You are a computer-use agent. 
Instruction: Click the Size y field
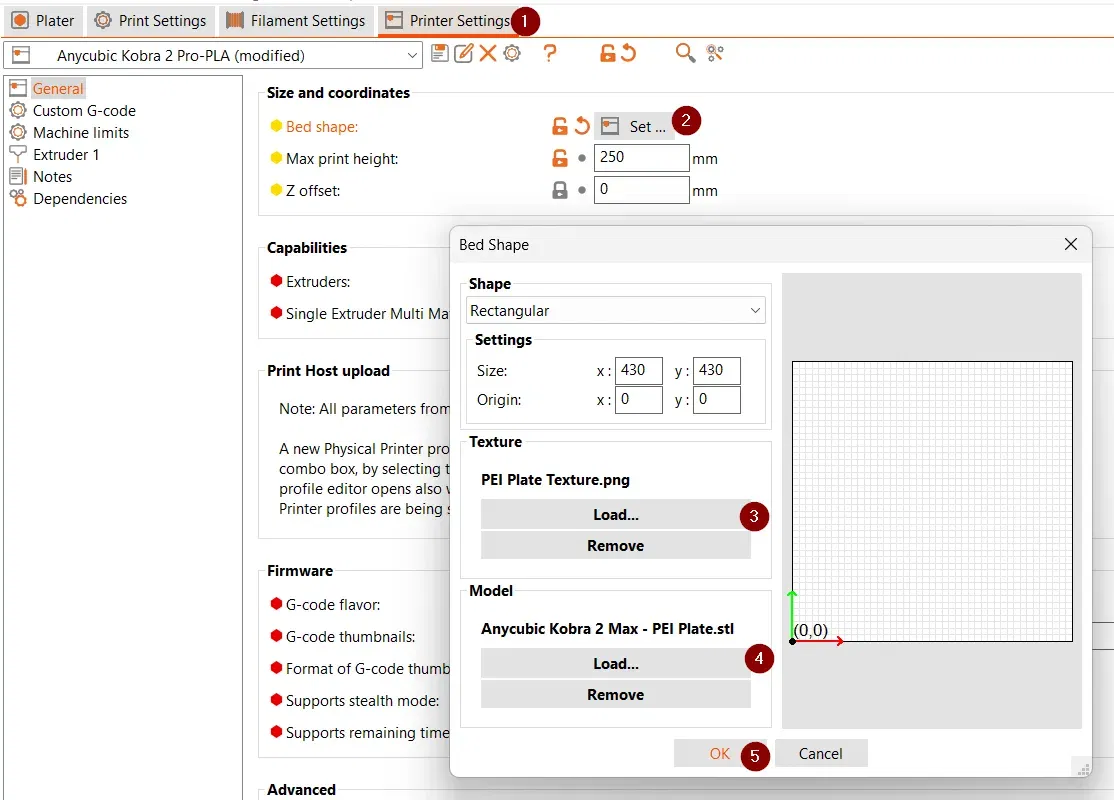(x=717, y=371)
